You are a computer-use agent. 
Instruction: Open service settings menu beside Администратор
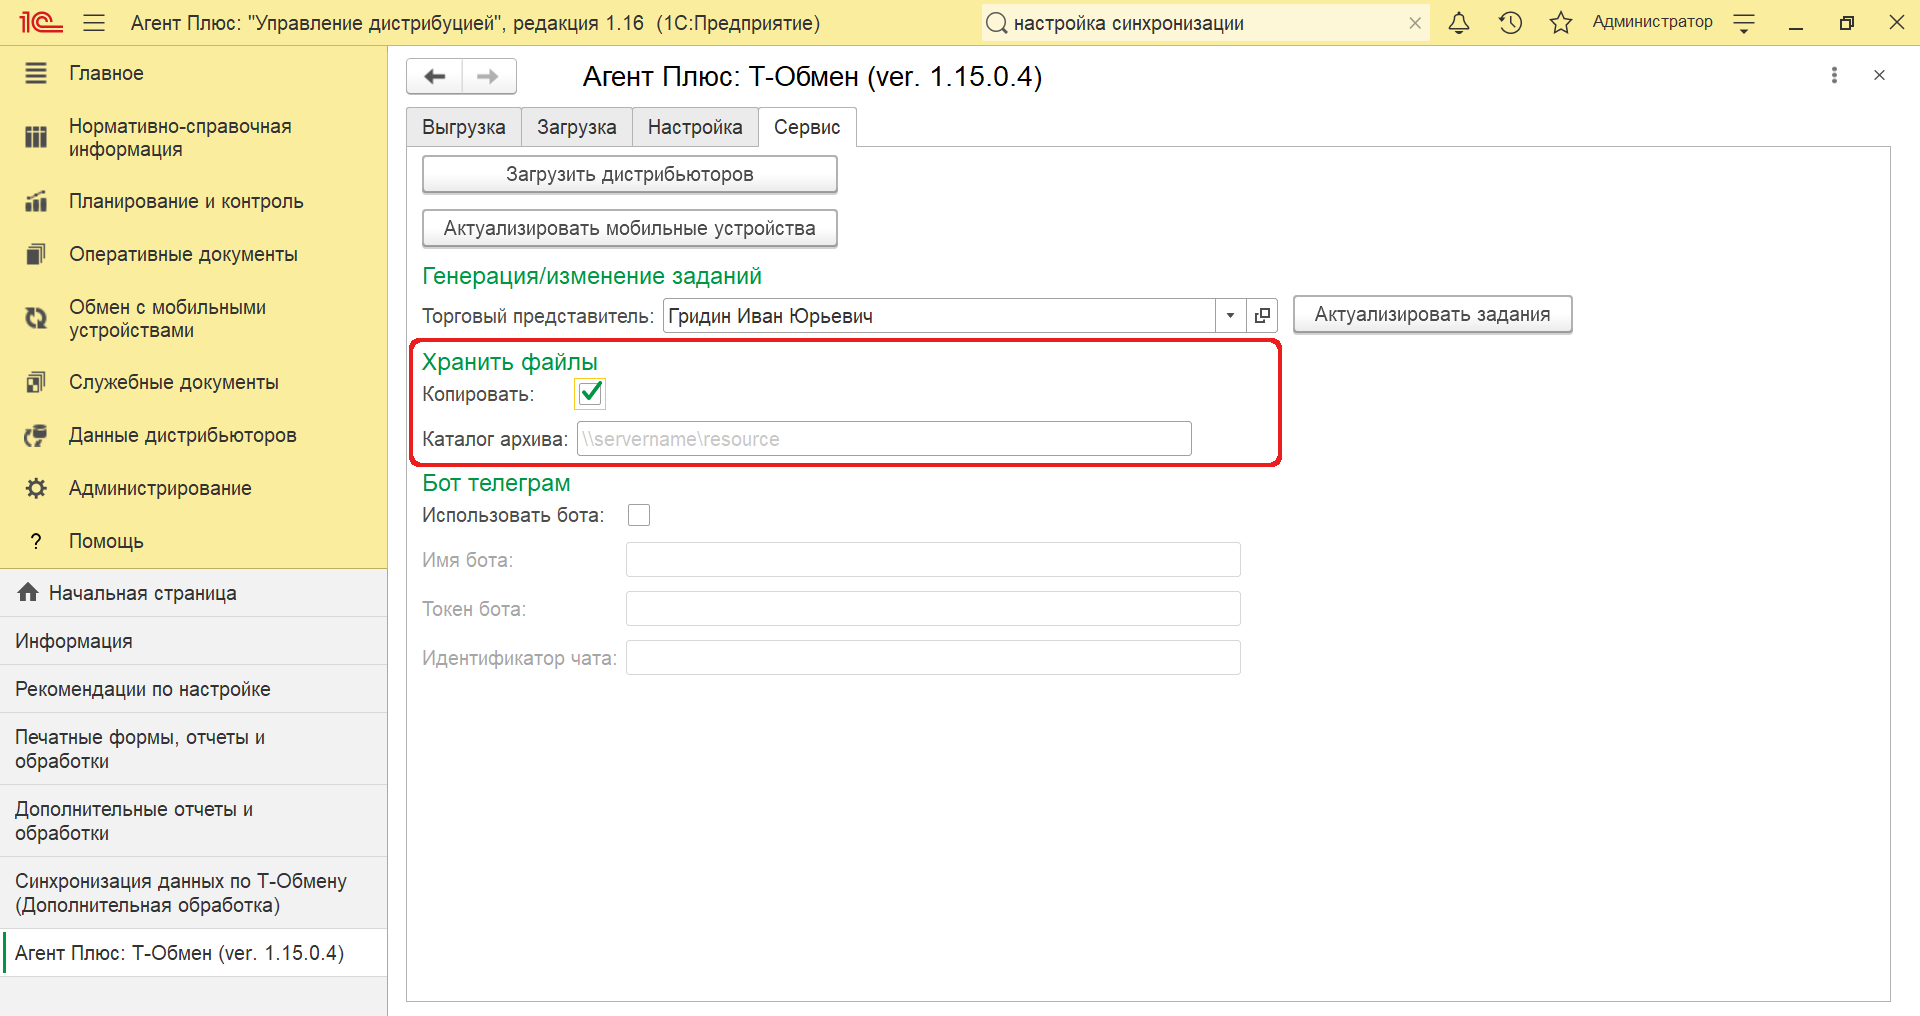tap(1744, 23)
